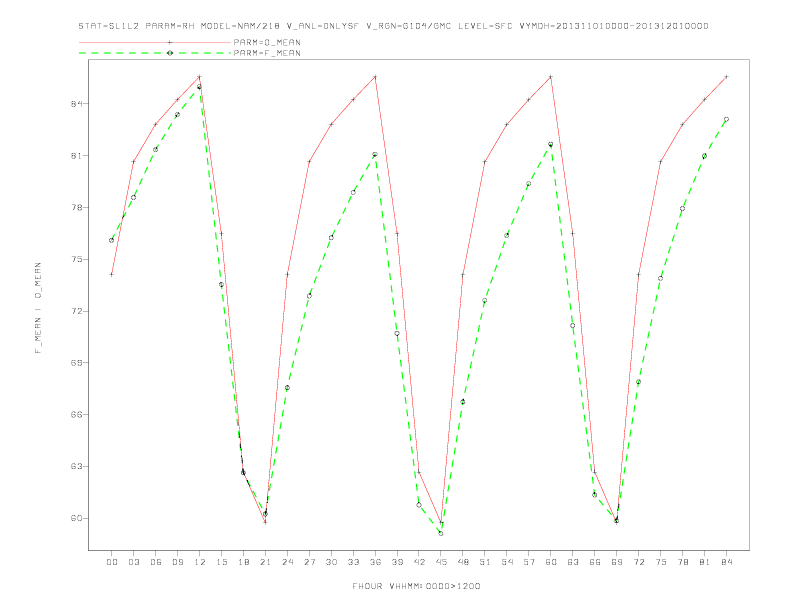Click x-axis tick label 33
This screenshot has height=612, width=792.
pos(353,562)
